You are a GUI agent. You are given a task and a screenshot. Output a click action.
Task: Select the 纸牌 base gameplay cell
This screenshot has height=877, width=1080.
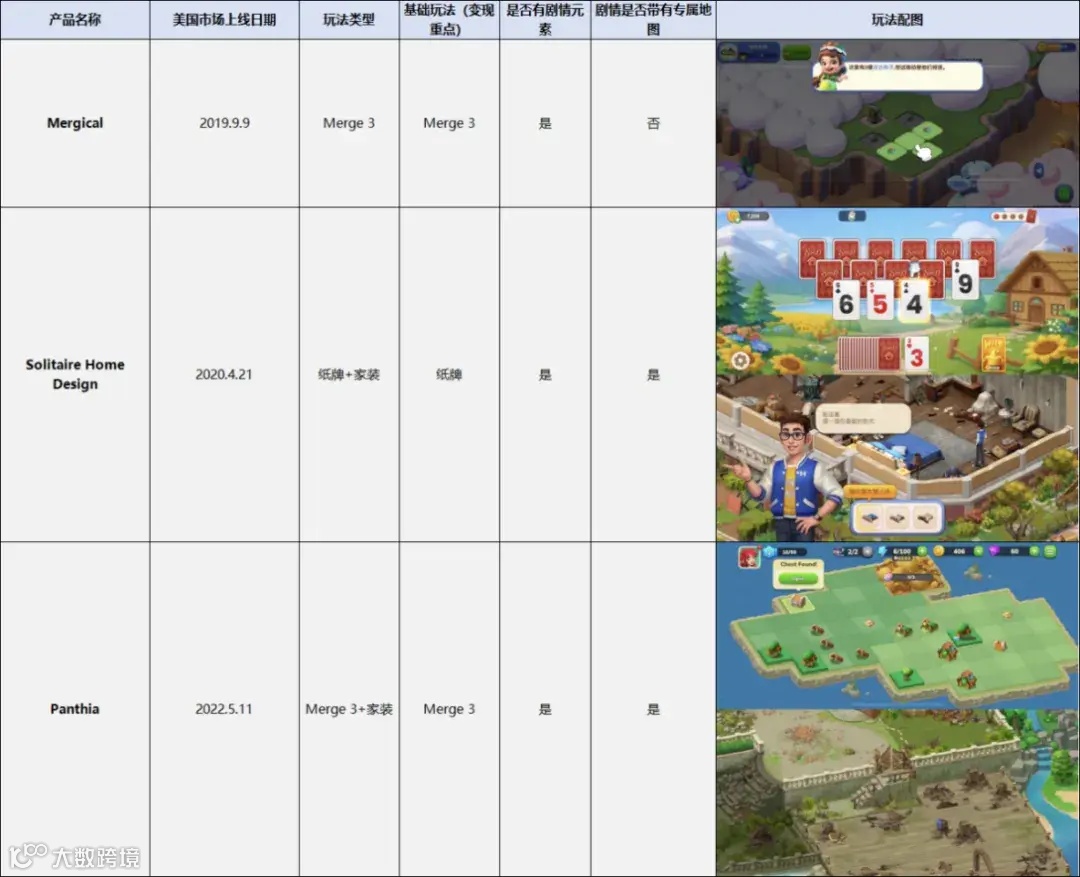pyautogui.click(x=449, y=374)
